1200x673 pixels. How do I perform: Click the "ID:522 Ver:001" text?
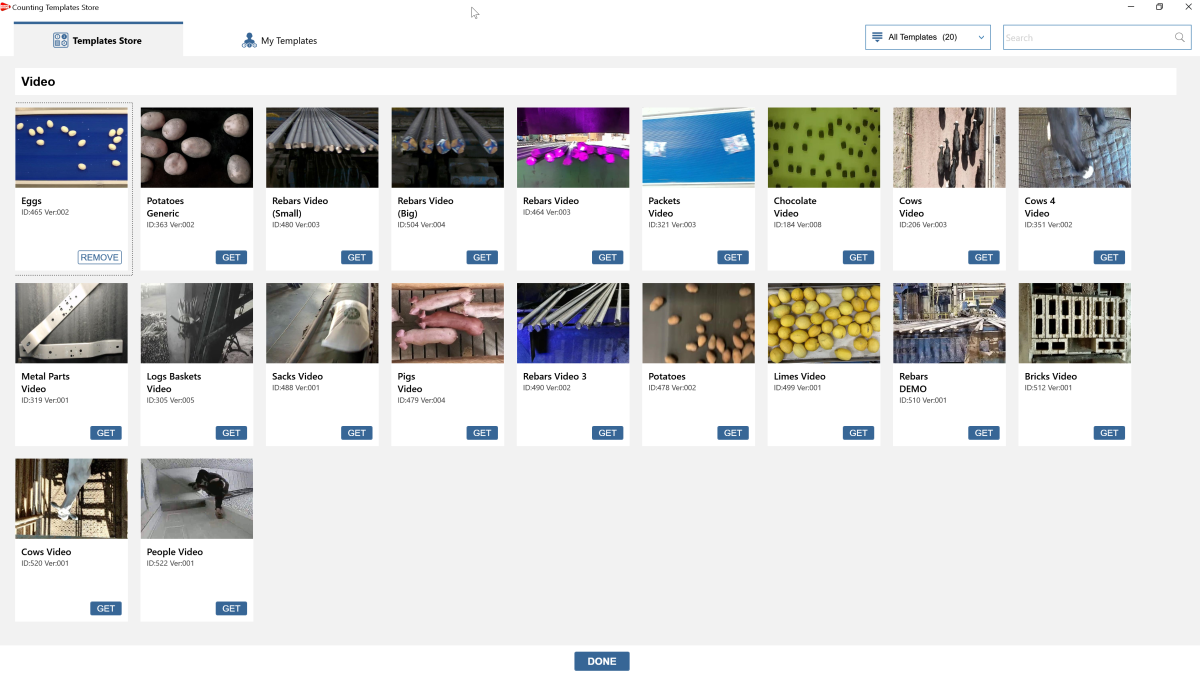pyautogui.click(x=171, y=563)
